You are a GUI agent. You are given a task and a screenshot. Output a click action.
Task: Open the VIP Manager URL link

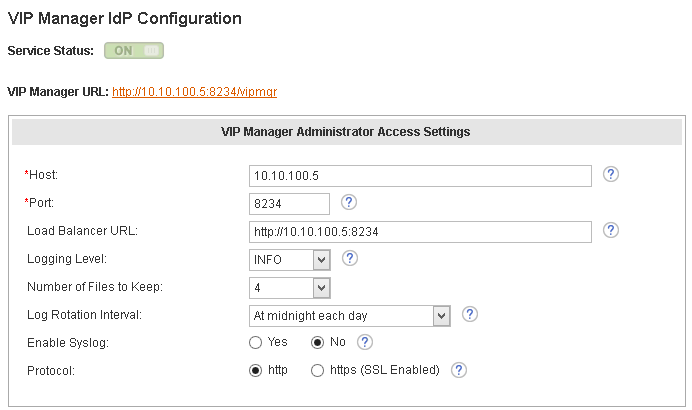click(194, 91)
